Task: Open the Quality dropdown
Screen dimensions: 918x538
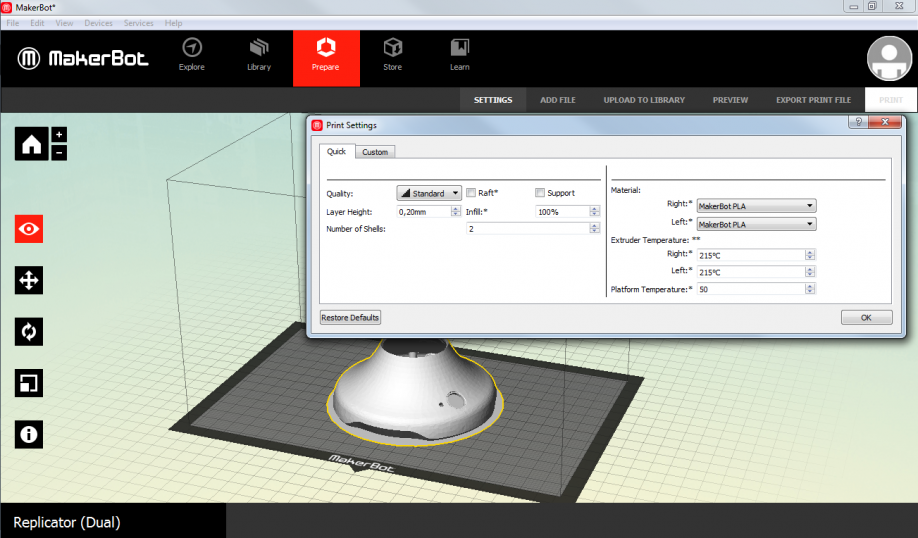Action: point(429,193)
